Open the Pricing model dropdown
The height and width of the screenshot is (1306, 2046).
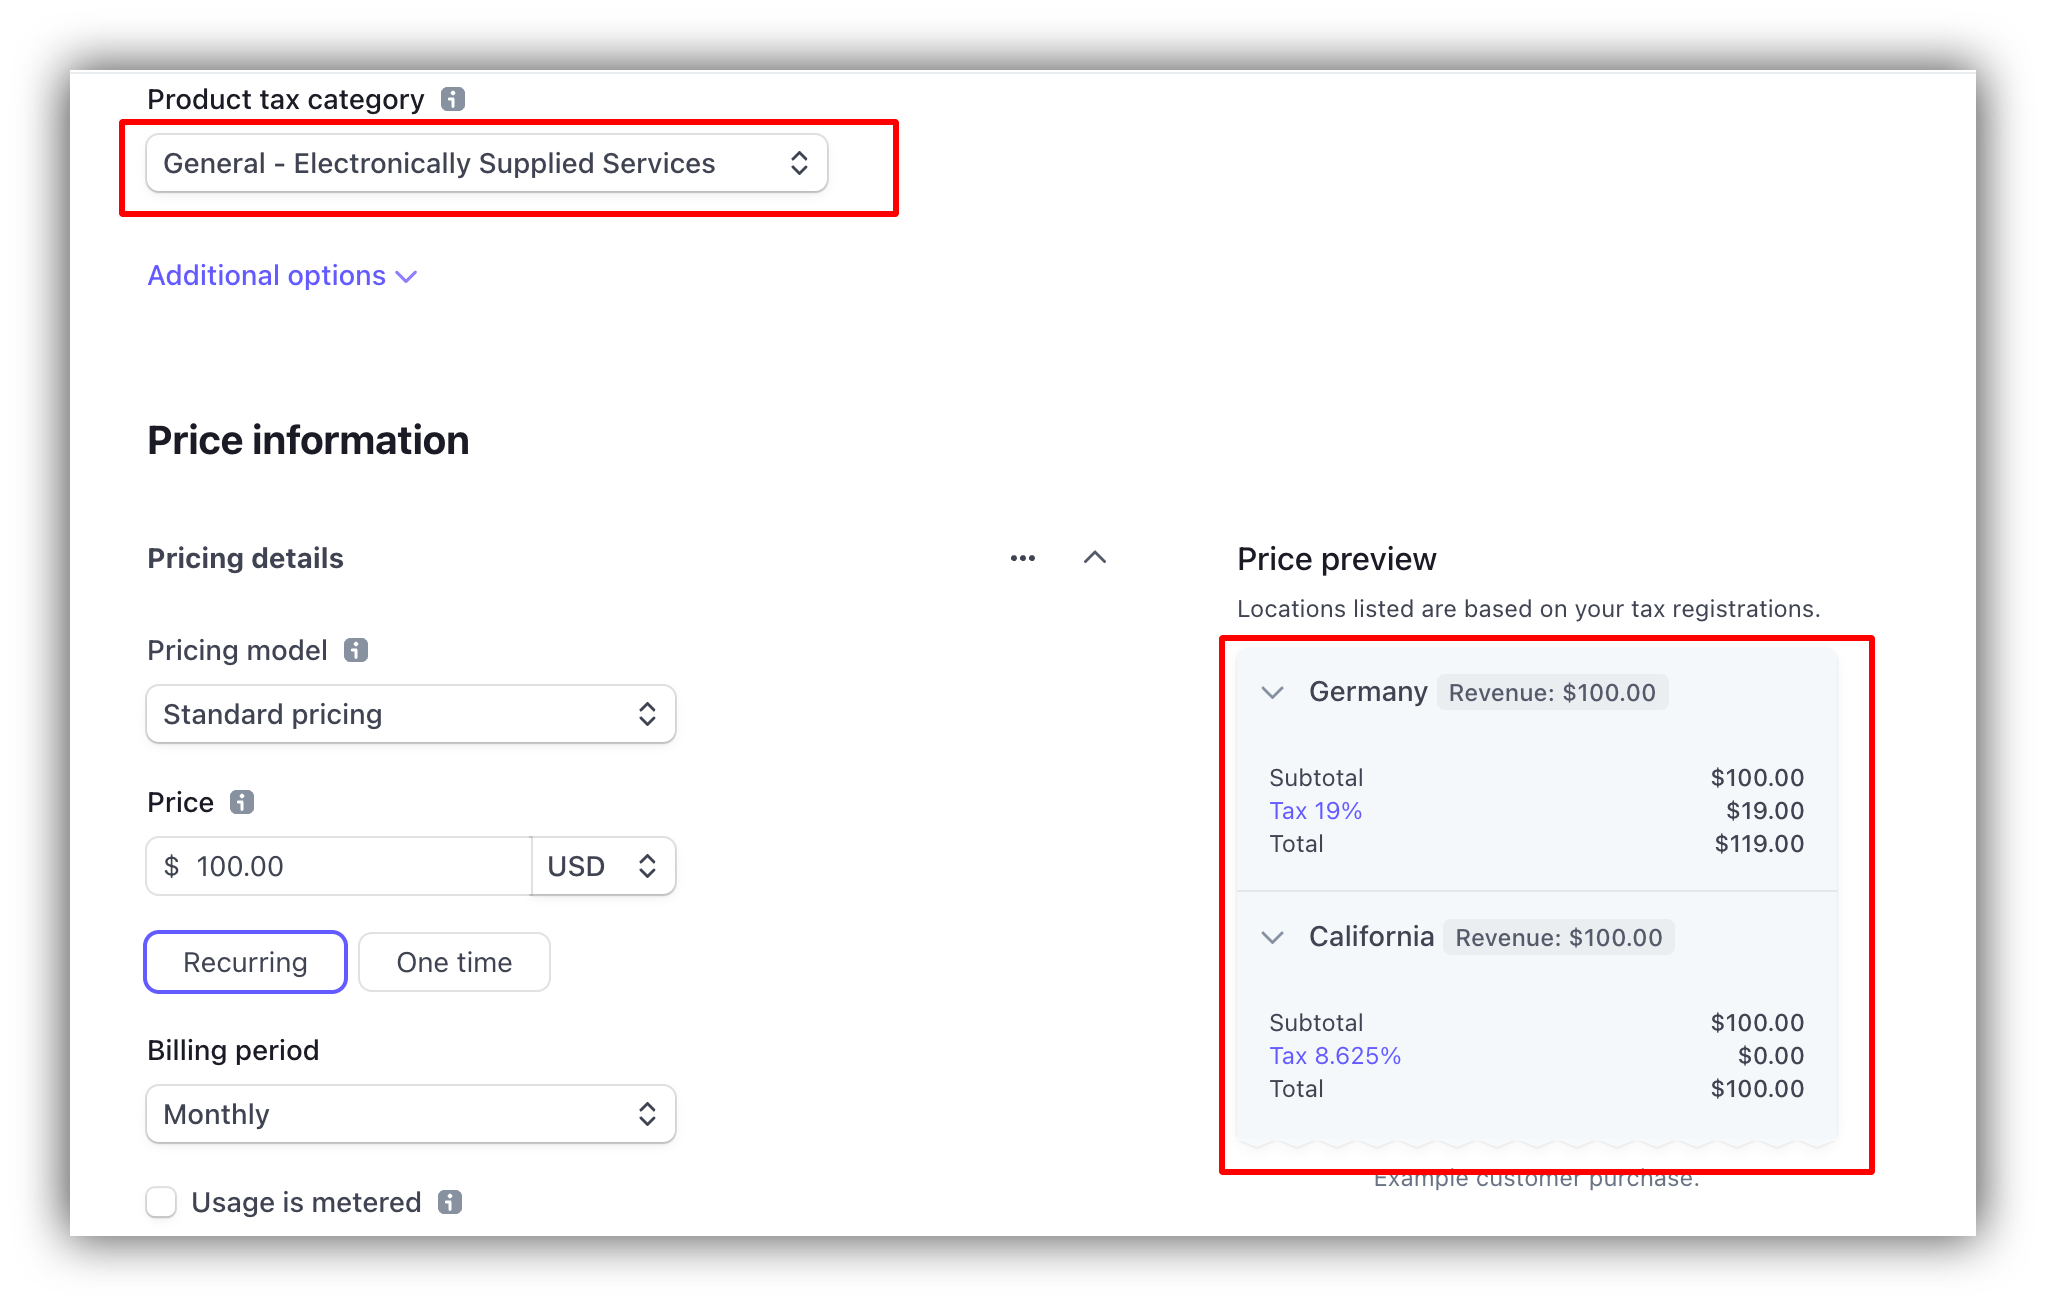[410, 714]
